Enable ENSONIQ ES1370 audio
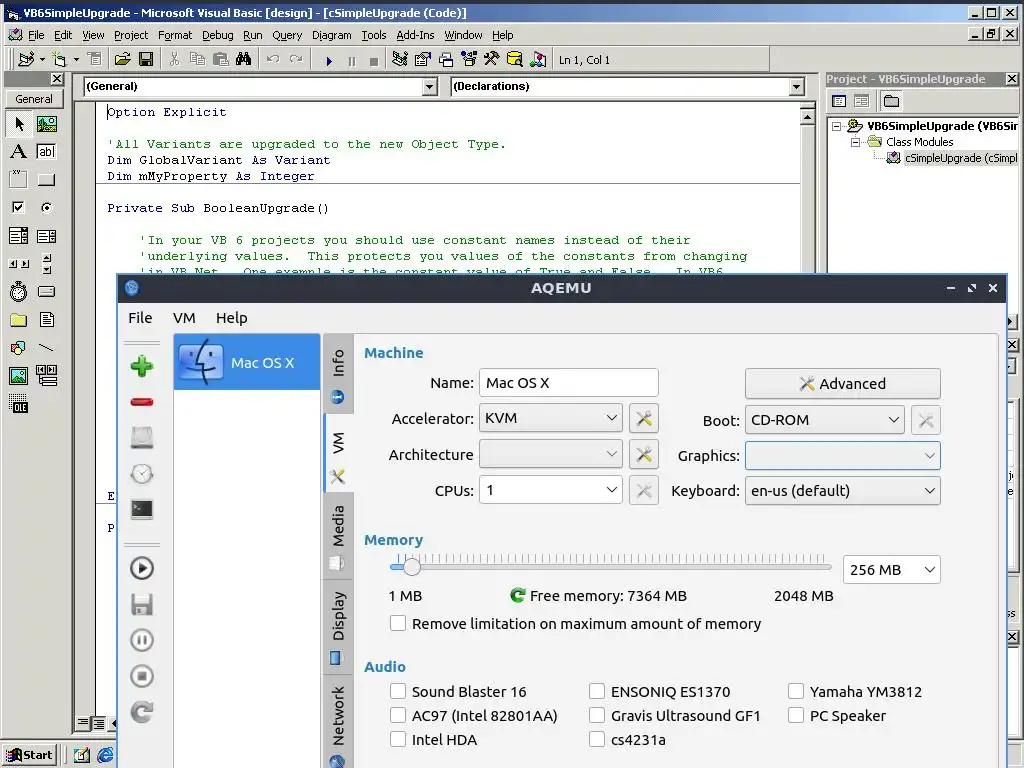The image size is (1024, 768). tap(597, 691)
